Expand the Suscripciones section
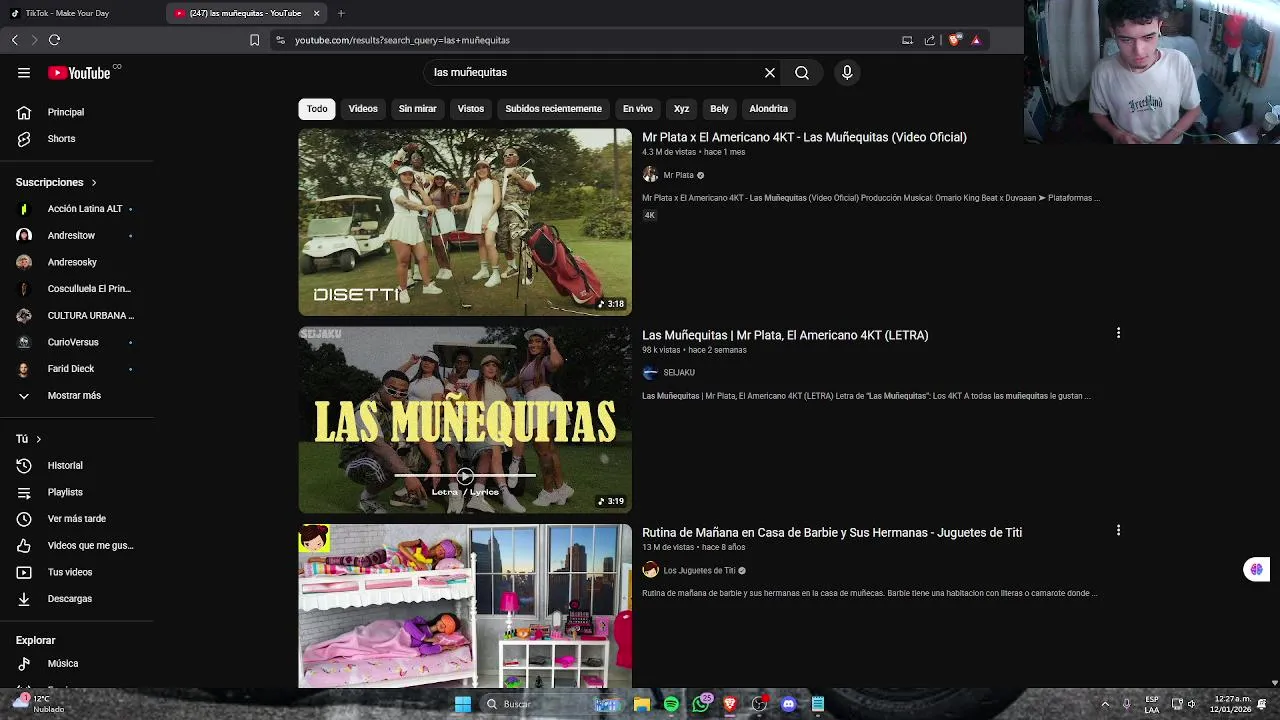1280x720 pixels. coord(56,182)
